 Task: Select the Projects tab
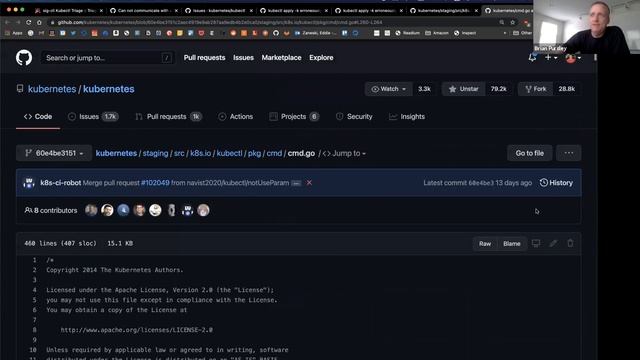294,117
